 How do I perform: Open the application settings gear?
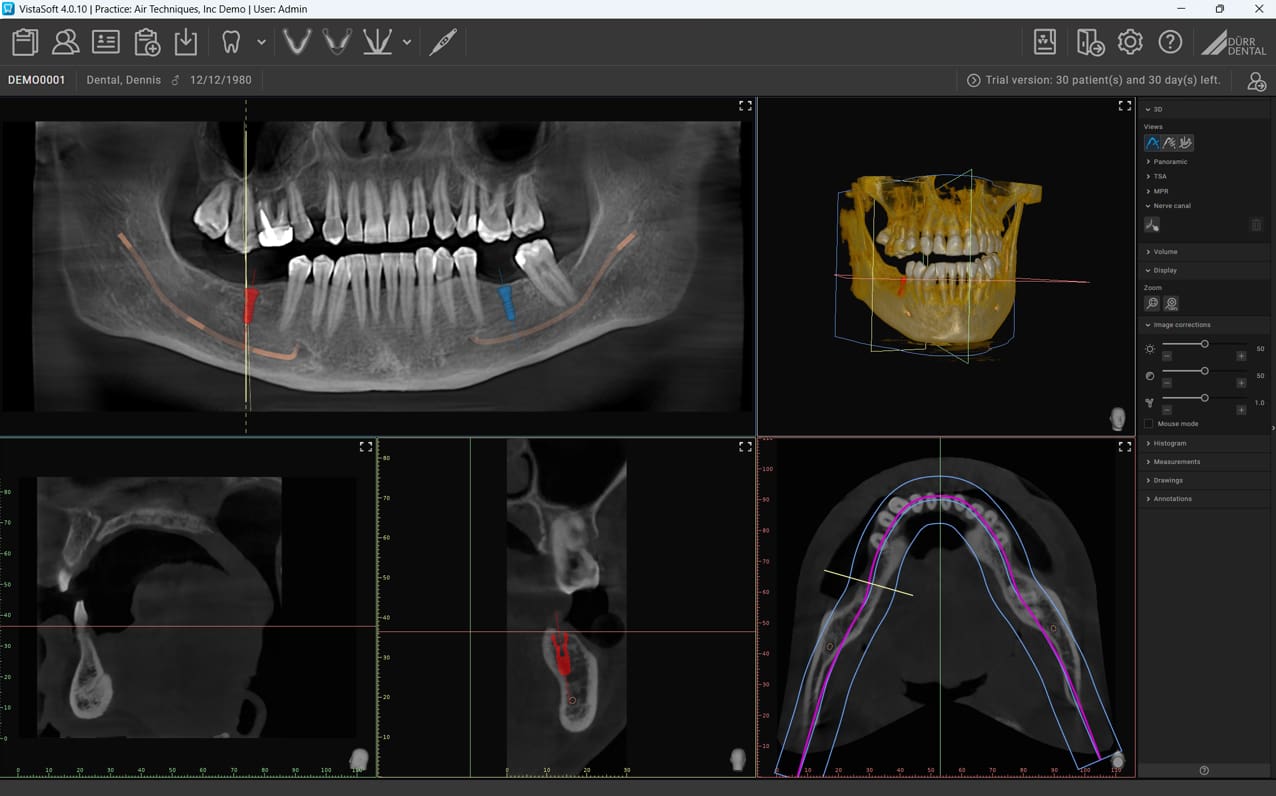coord(1128,42)
